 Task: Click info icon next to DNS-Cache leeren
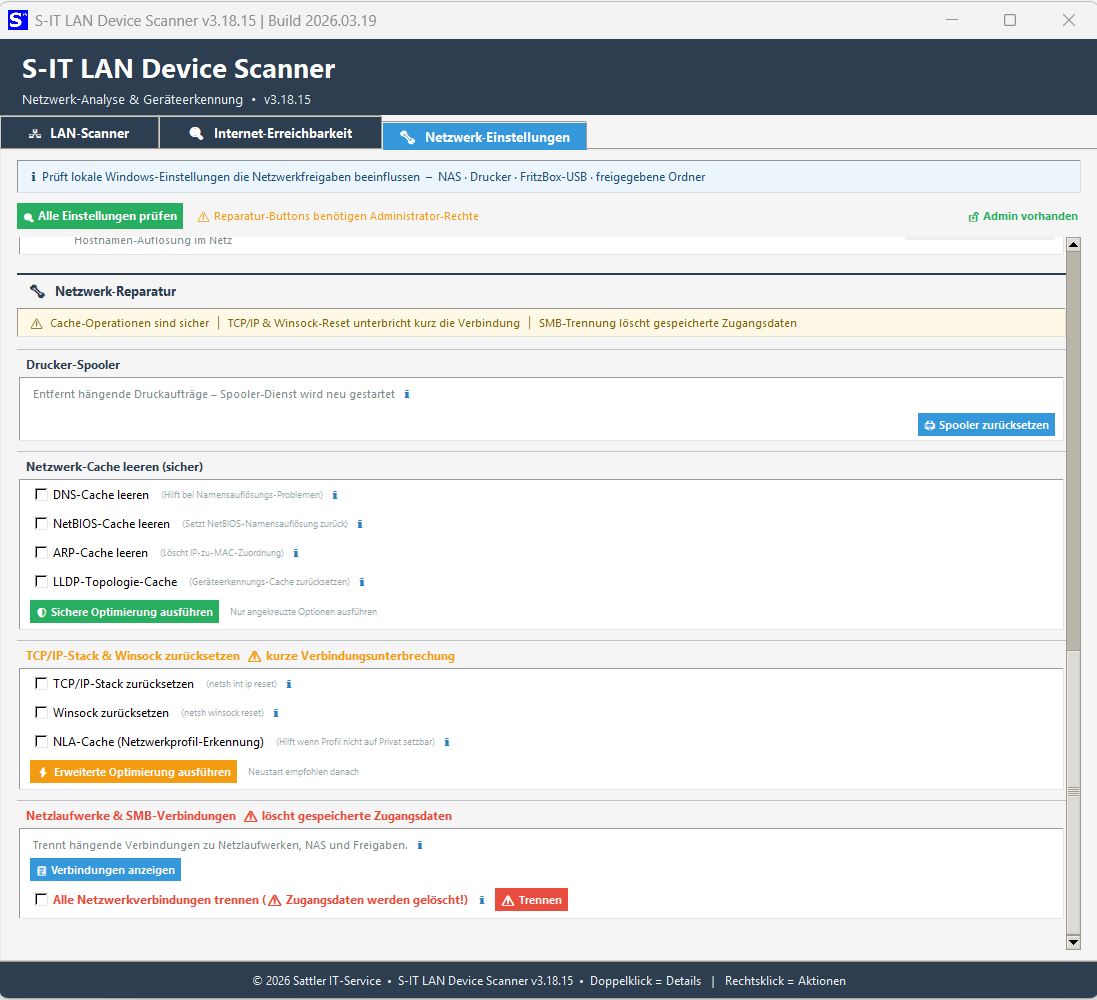coord(335,495)
